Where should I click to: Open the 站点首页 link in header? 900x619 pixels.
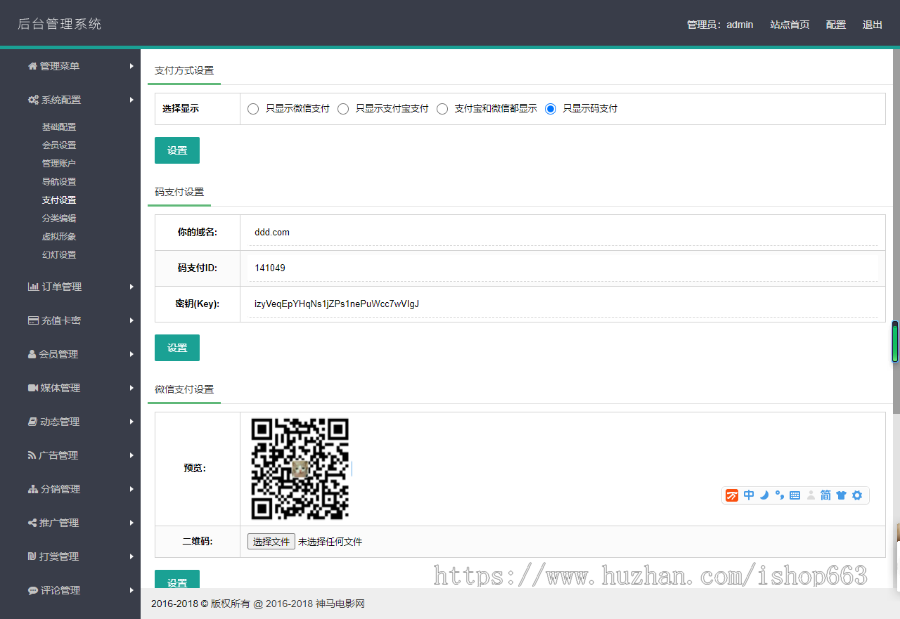coord(790,25)
